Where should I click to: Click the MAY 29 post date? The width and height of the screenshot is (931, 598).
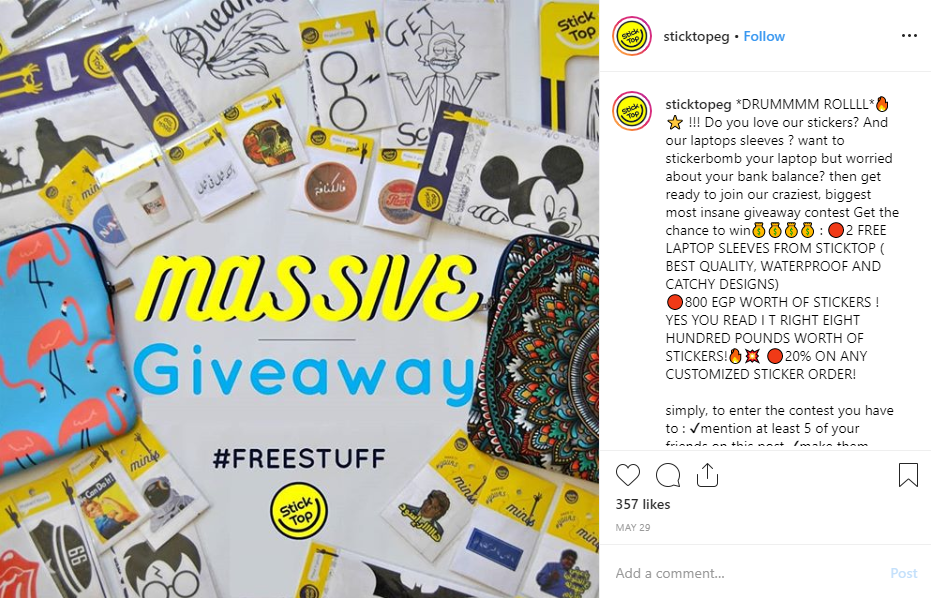pyautogui.click(x=633, y=527)
